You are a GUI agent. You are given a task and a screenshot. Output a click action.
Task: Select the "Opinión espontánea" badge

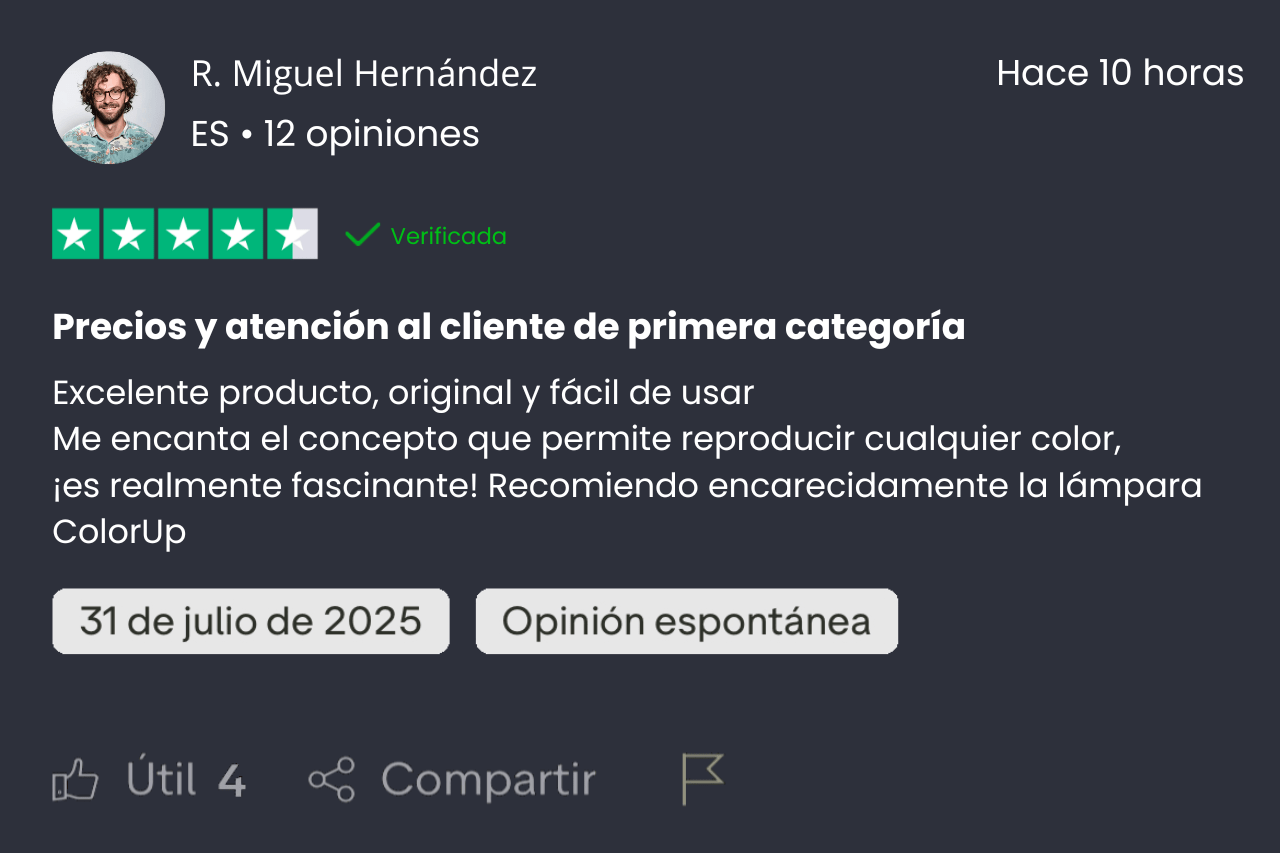coord(686,621)
